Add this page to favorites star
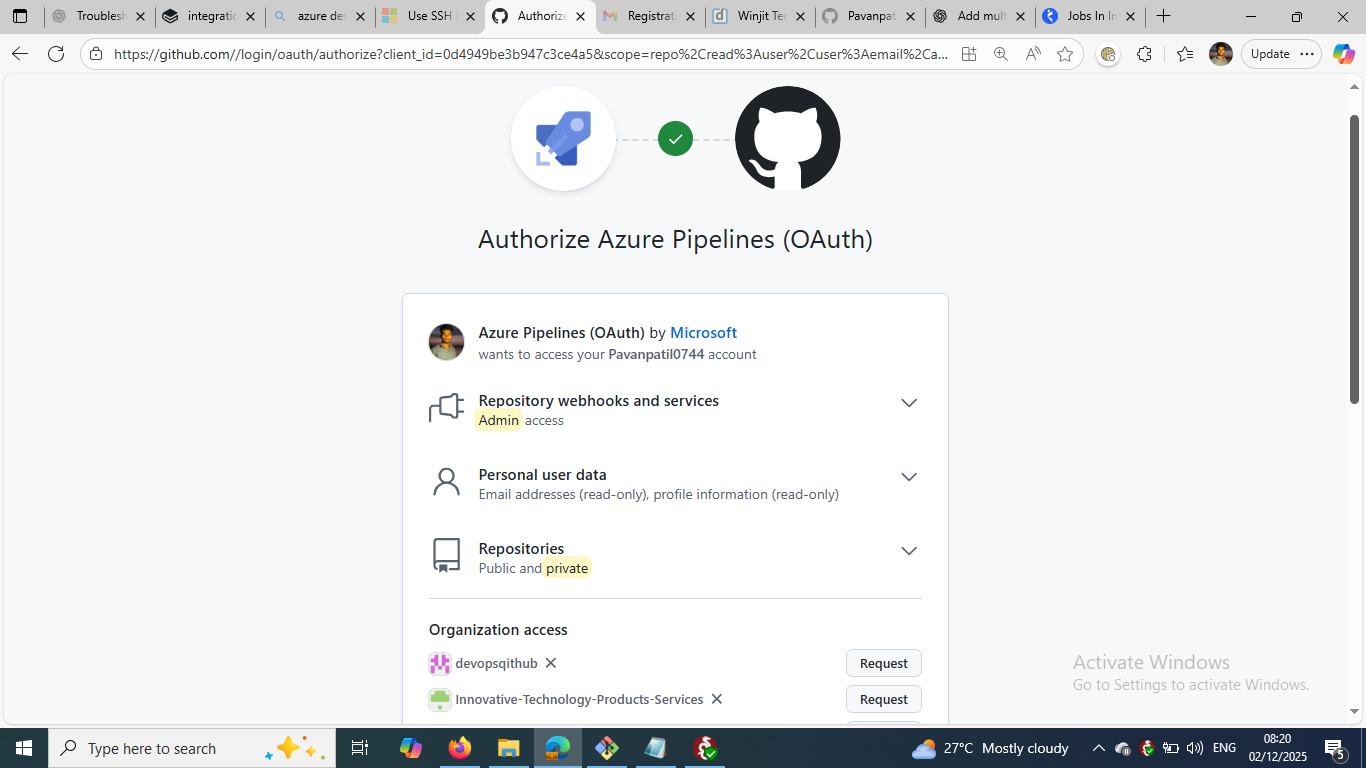Screen dimensions: 1366x768 [1065, 54]
